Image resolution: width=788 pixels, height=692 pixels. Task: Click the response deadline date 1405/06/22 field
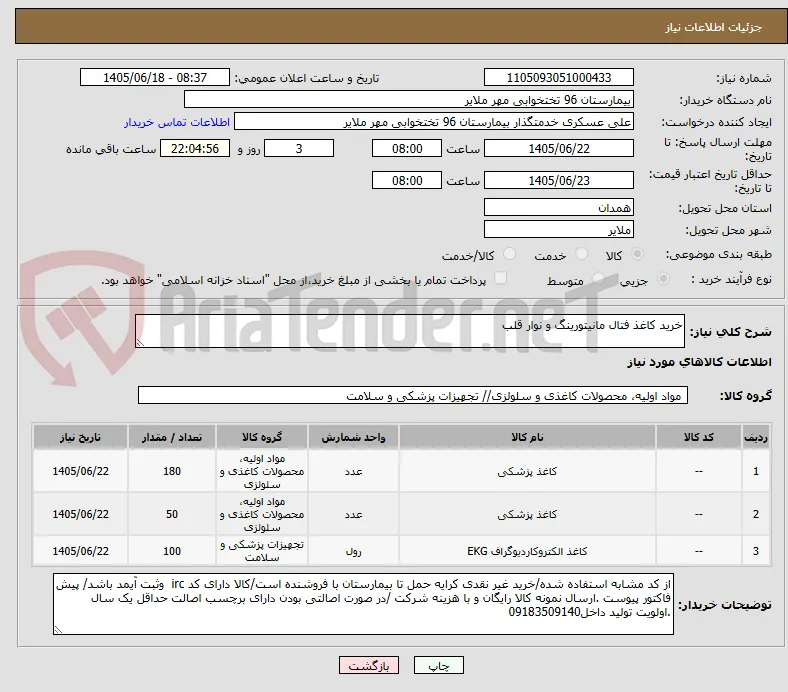pos(559,148)
